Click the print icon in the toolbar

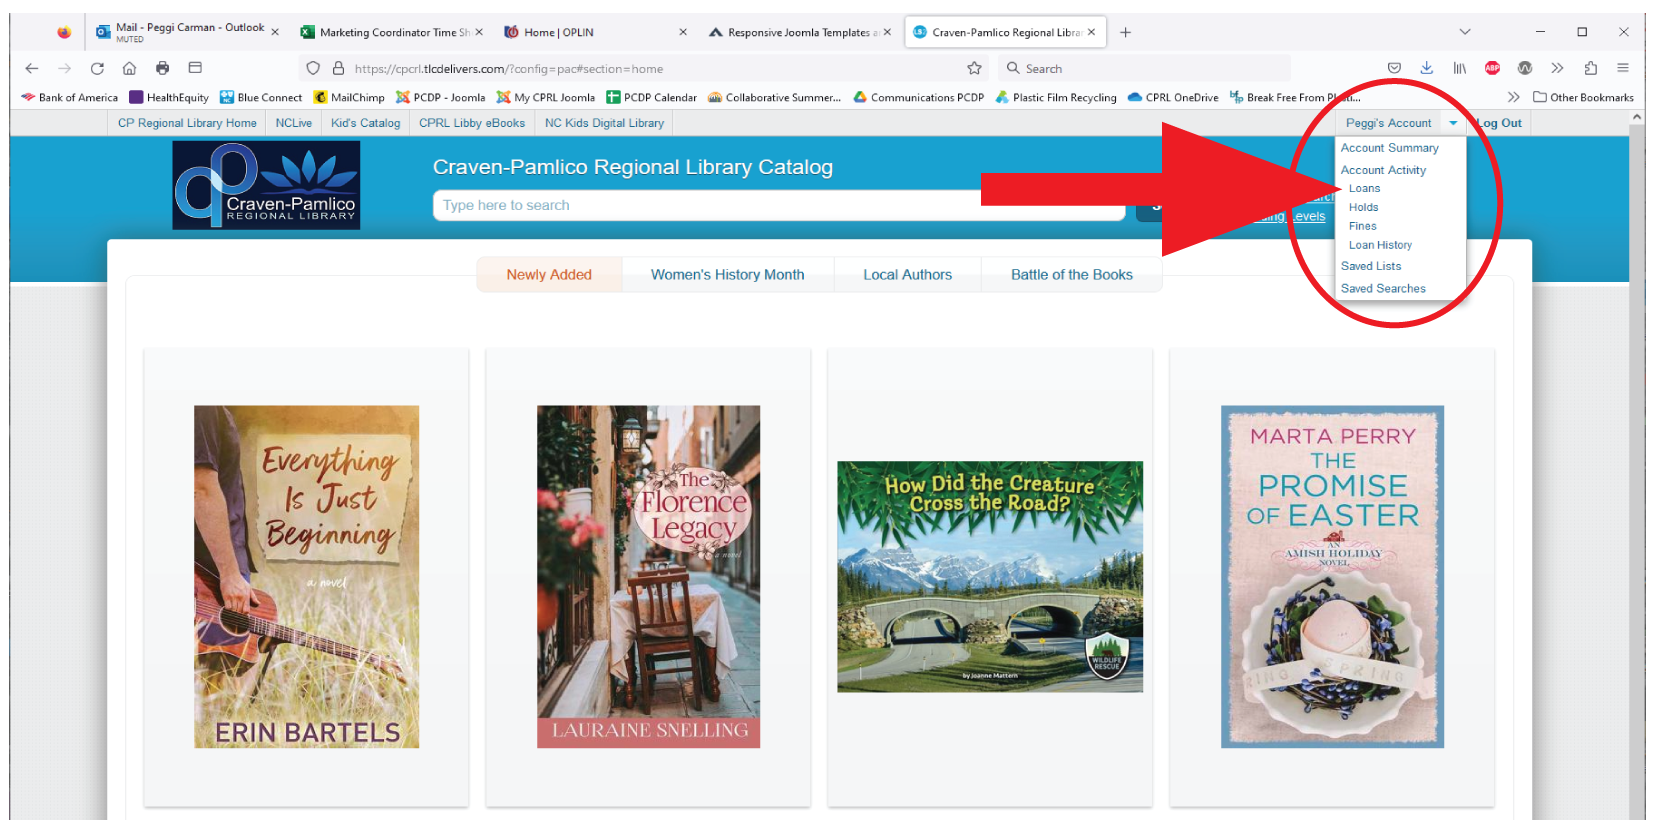pyautogui.click(x=162, y=68)
